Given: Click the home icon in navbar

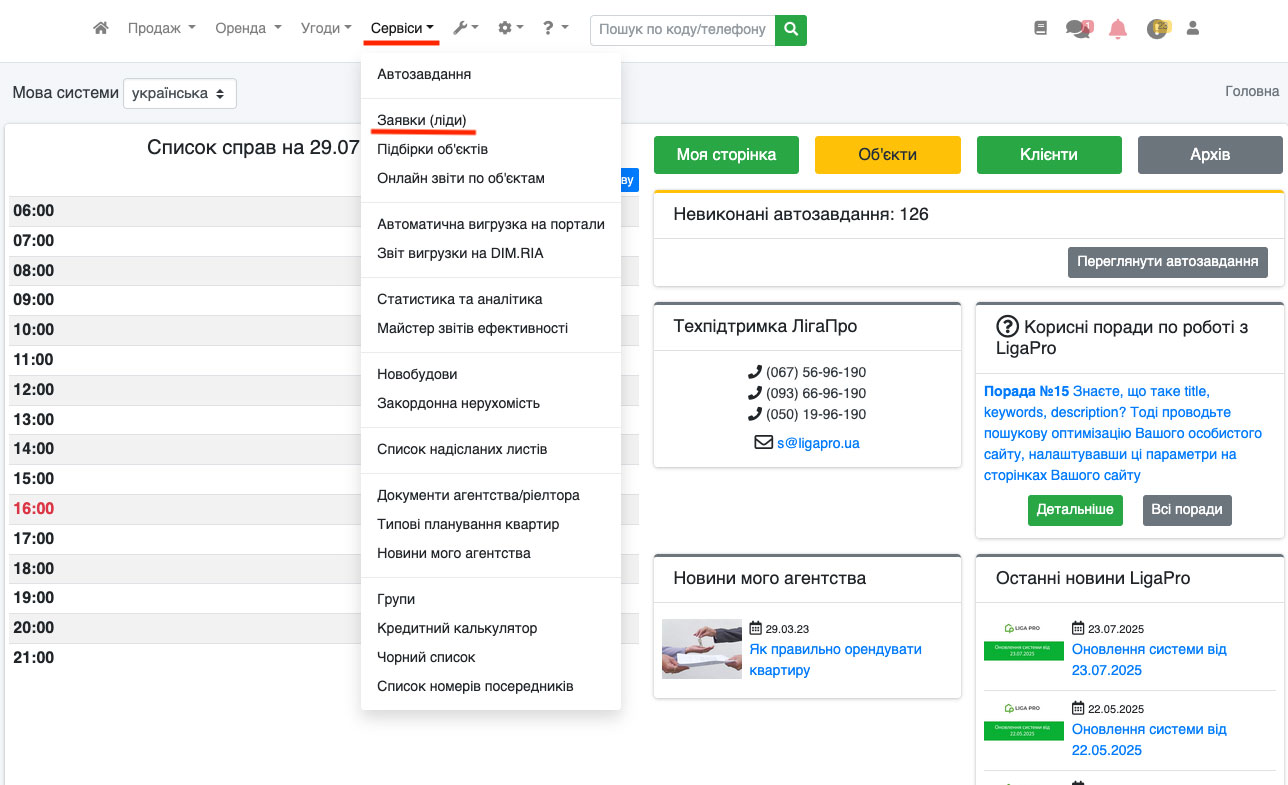Looking at the screenshot, I should click(x=100, y=29).
